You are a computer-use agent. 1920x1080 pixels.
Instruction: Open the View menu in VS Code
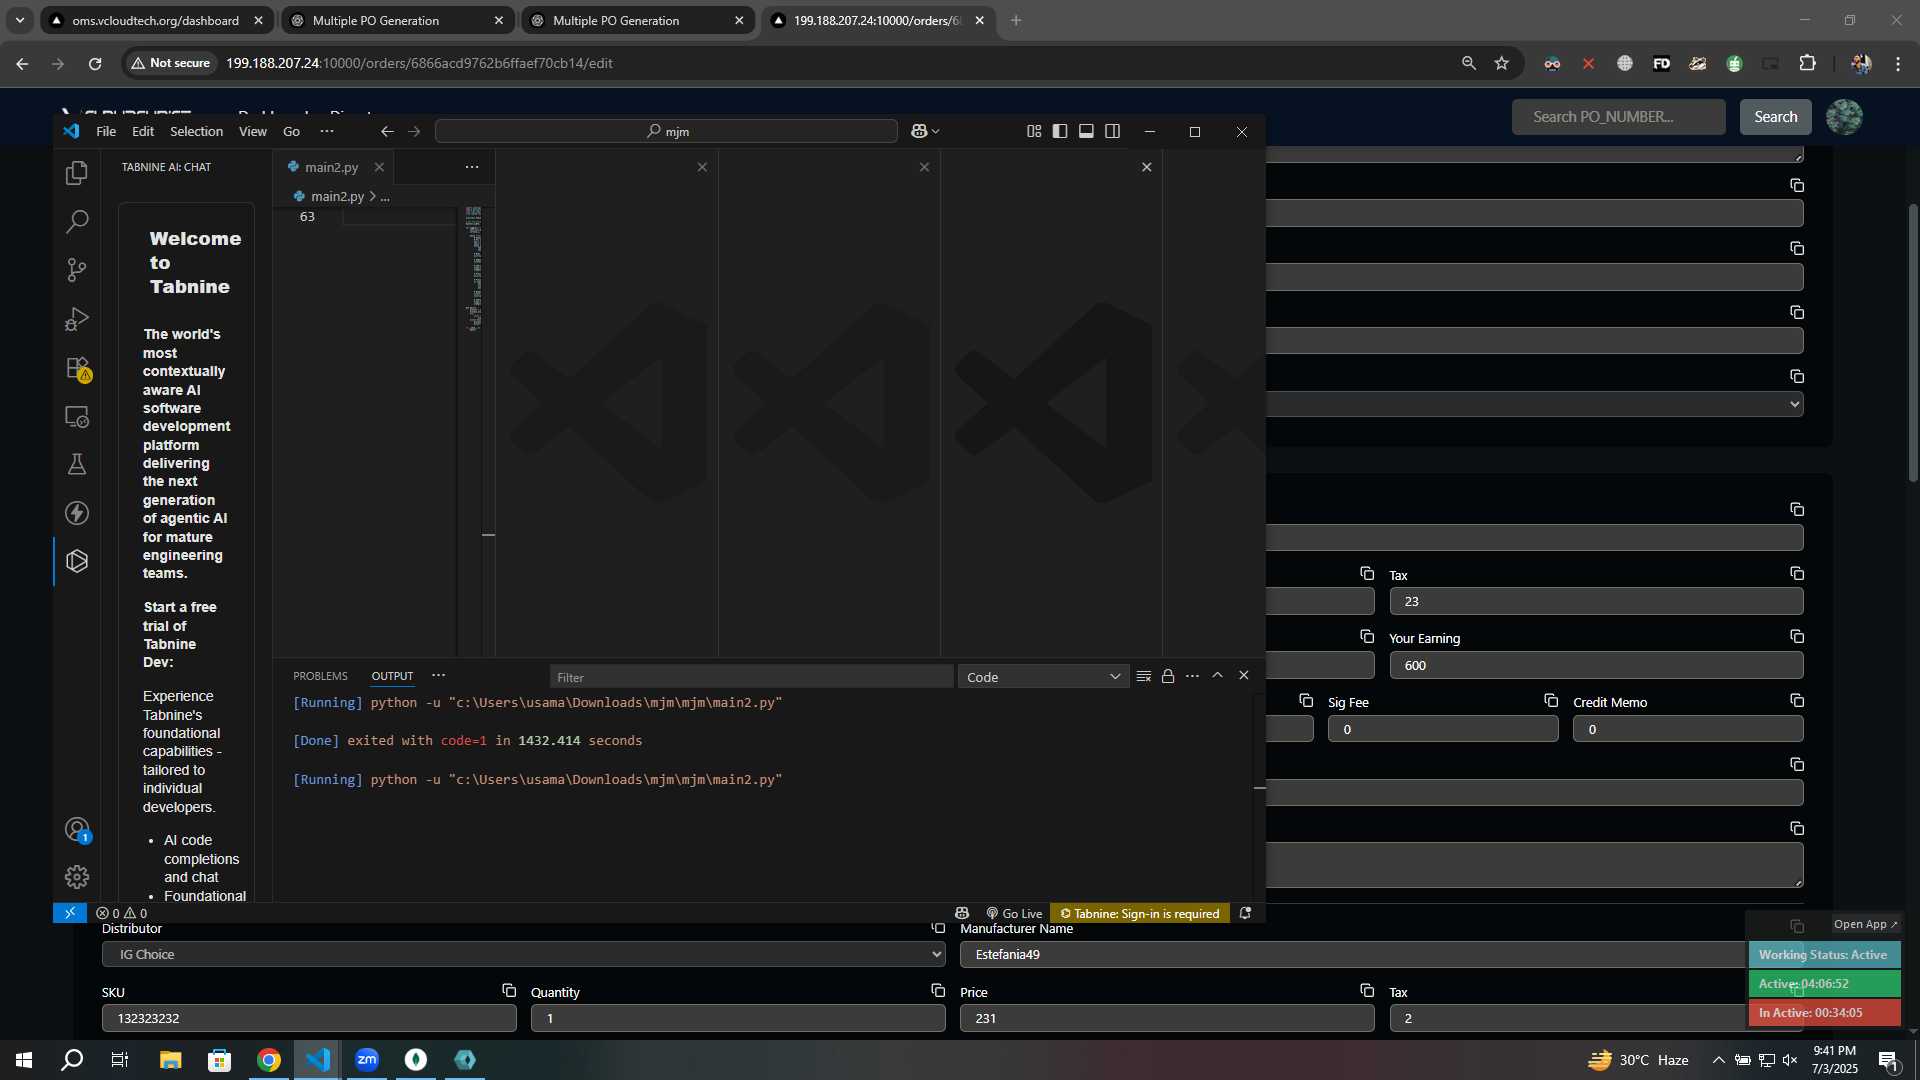click(x=253, y=131)
